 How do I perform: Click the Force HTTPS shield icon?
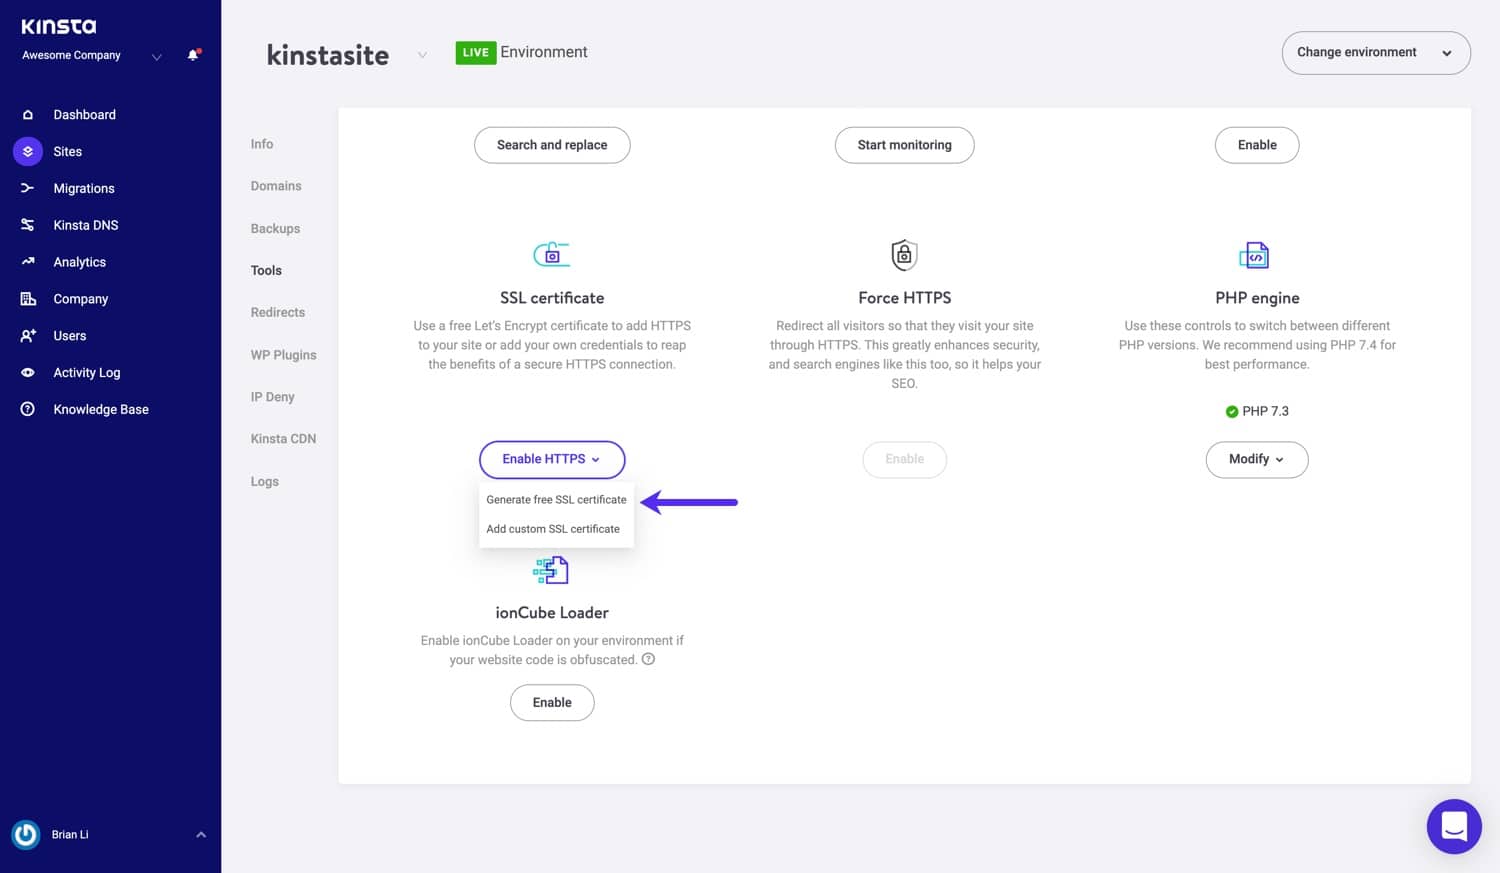click(x=904, y=255)
